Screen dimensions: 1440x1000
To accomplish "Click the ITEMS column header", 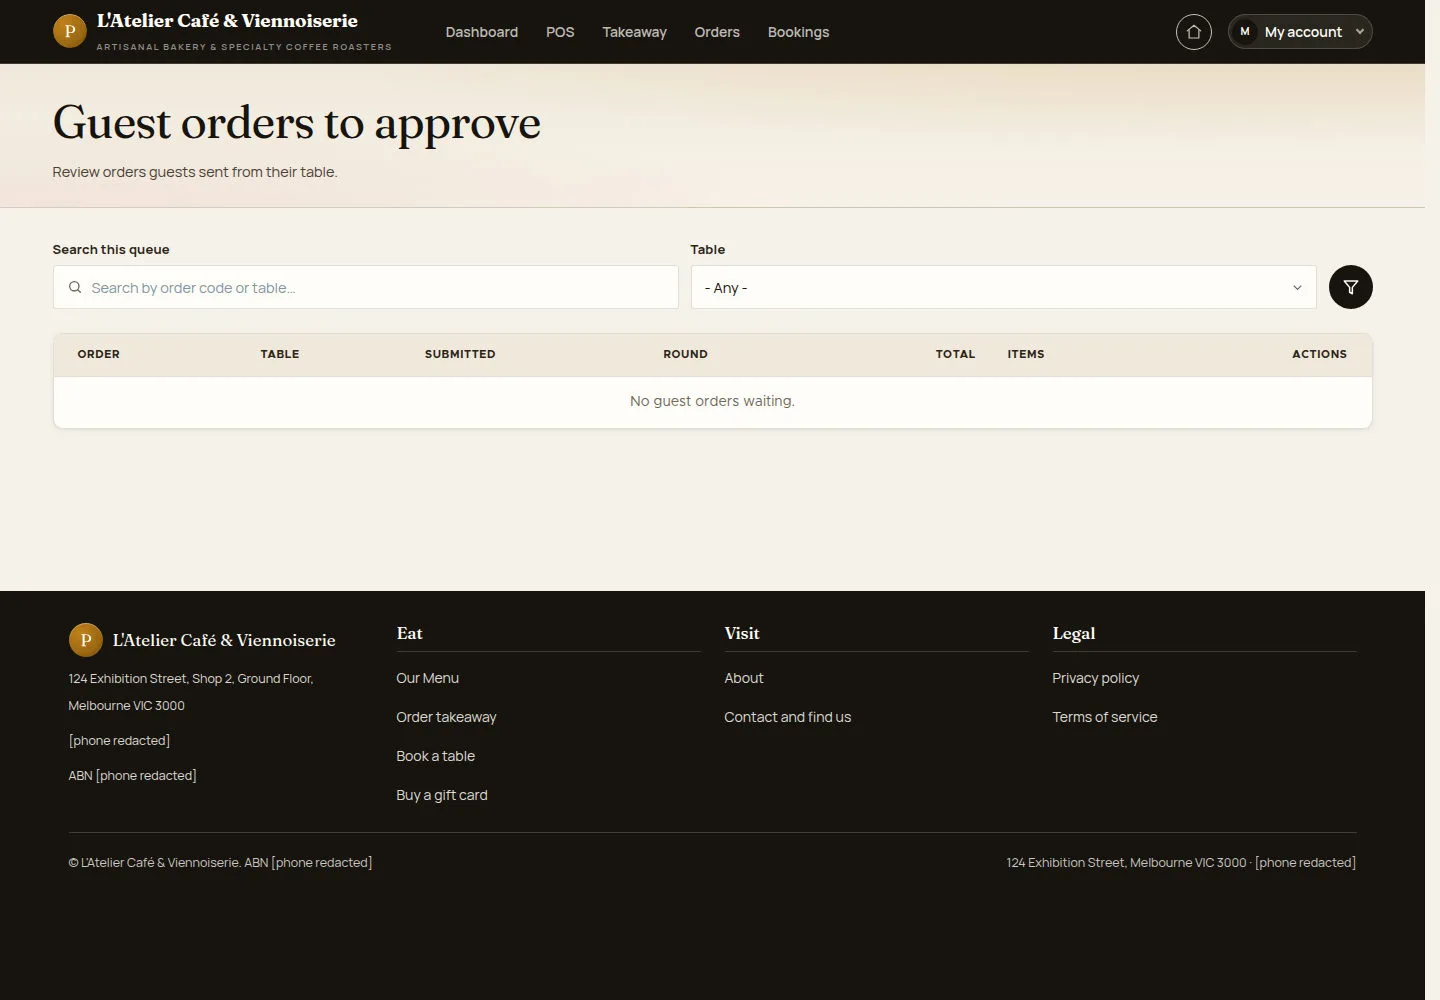I will [1025, 354].
